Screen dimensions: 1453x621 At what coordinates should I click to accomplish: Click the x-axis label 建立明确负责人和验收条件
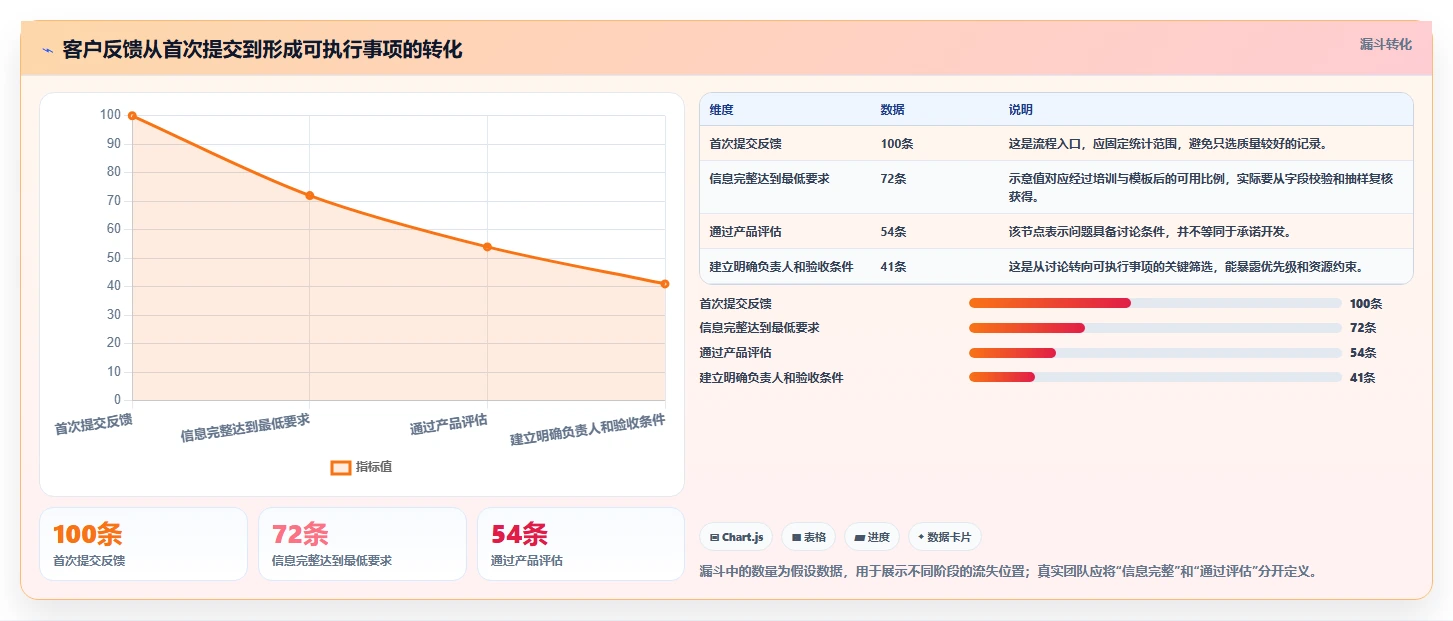pos(588,430)
